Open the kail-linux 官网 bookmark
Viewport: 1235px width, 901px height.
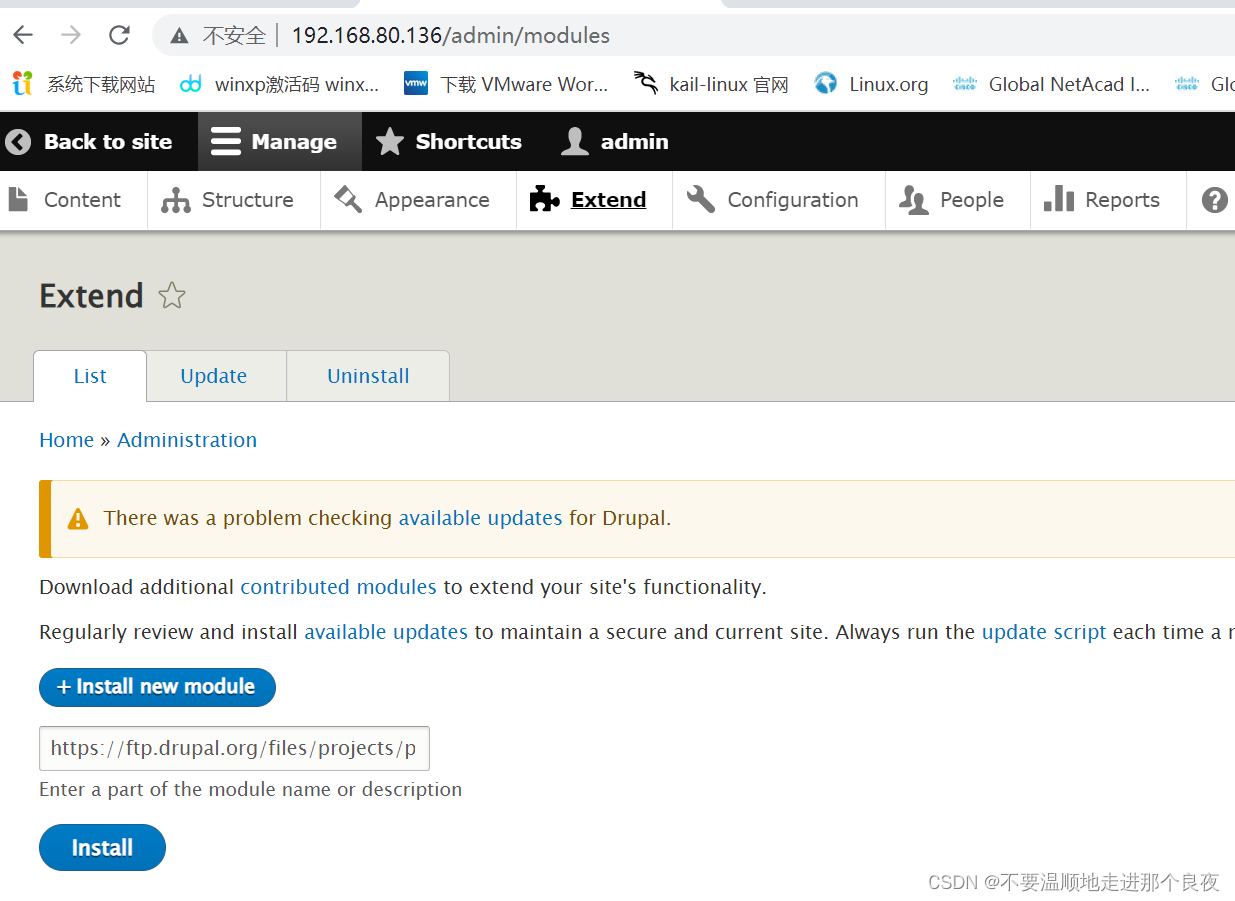pos(711,84)
